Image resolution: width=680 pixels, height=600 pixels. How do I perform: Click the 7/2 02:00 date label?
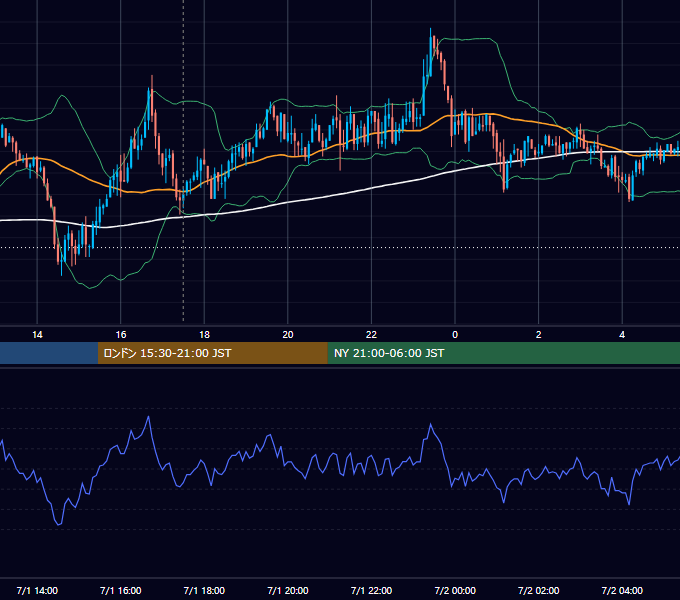538,590
